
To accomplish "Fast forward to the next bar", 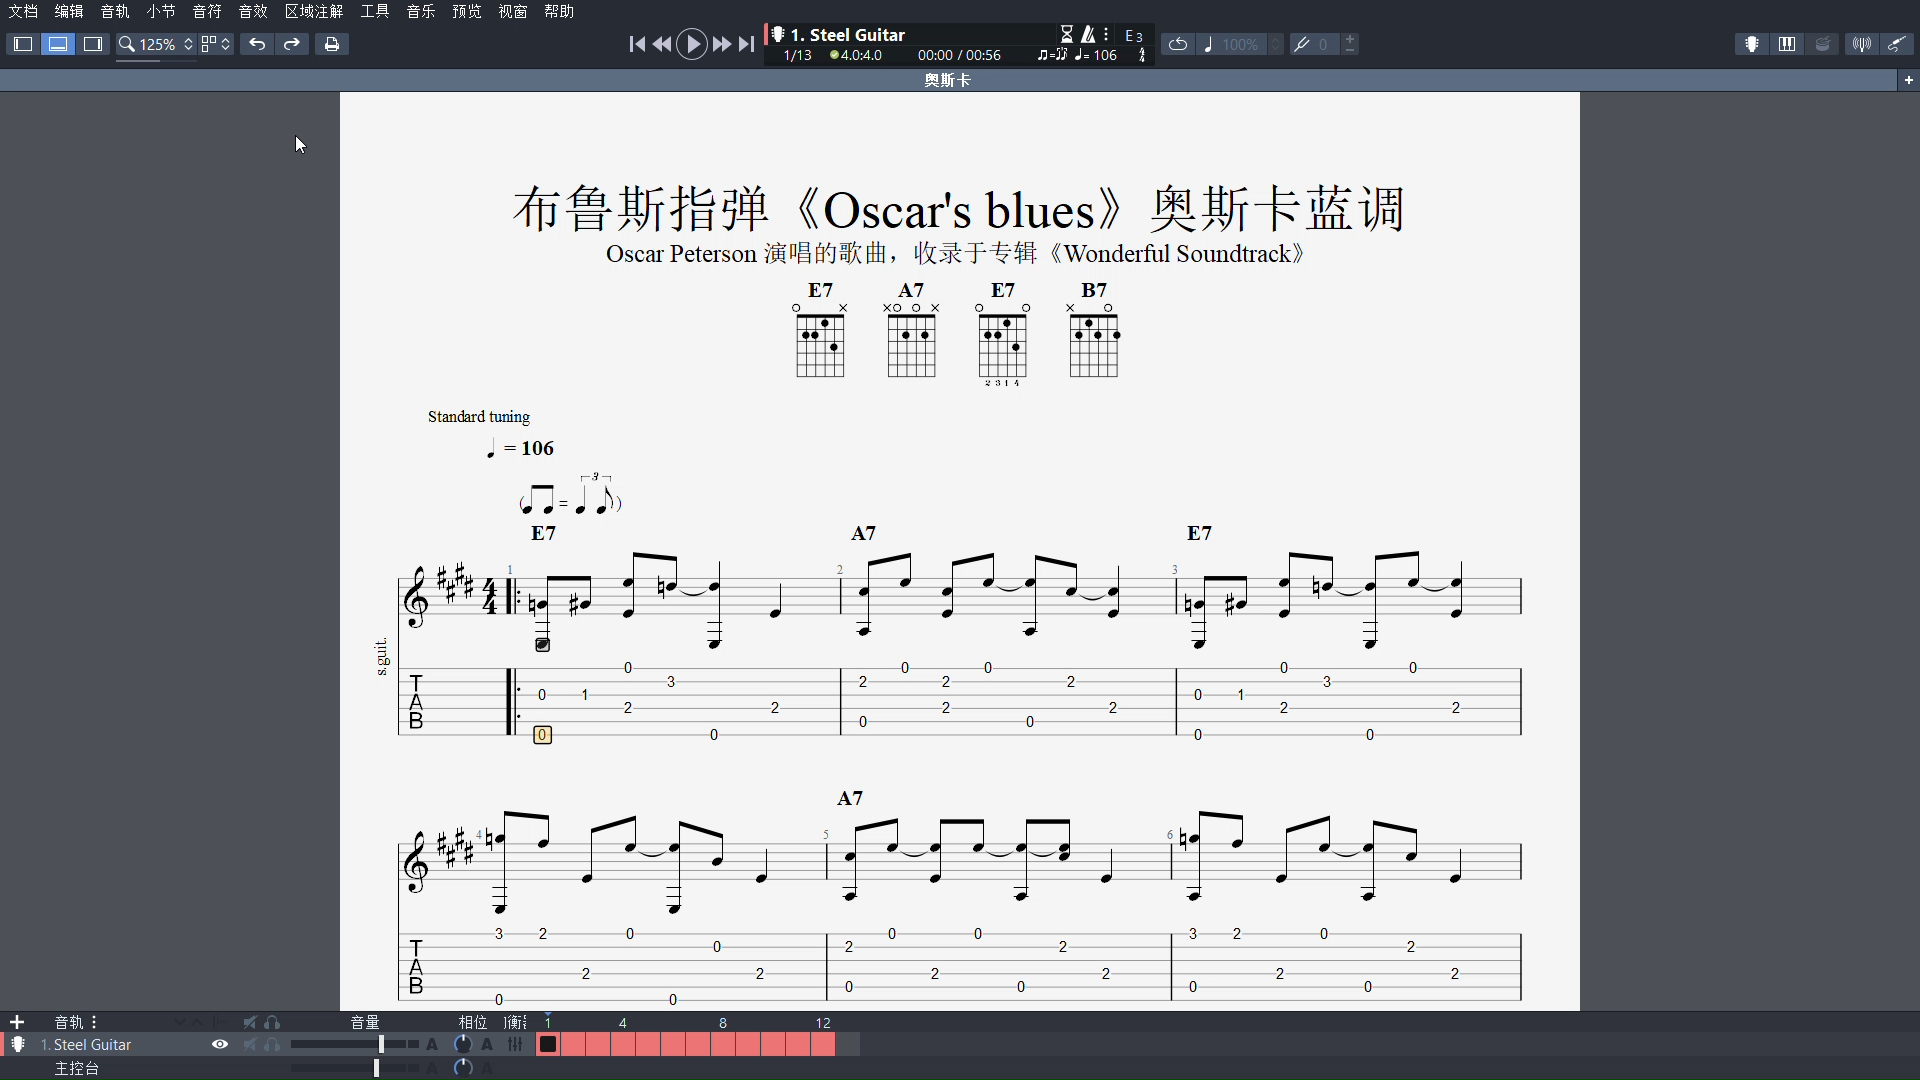I will pos(721,44).
